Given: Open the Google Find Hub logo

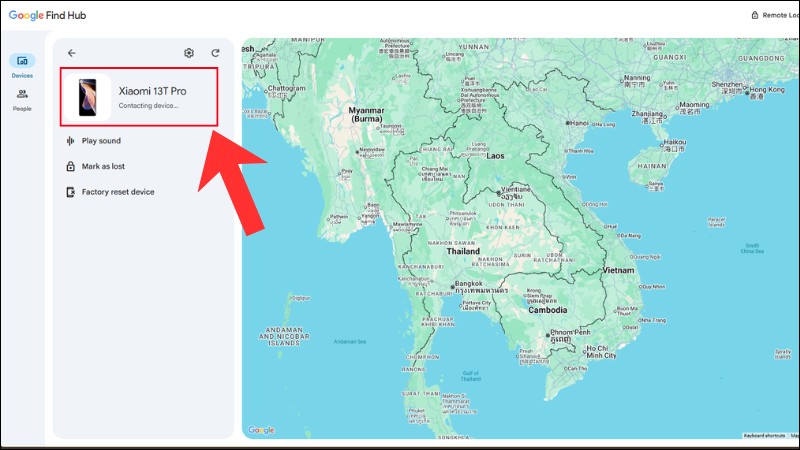Looking at the screenshot, I should [47, 15].
